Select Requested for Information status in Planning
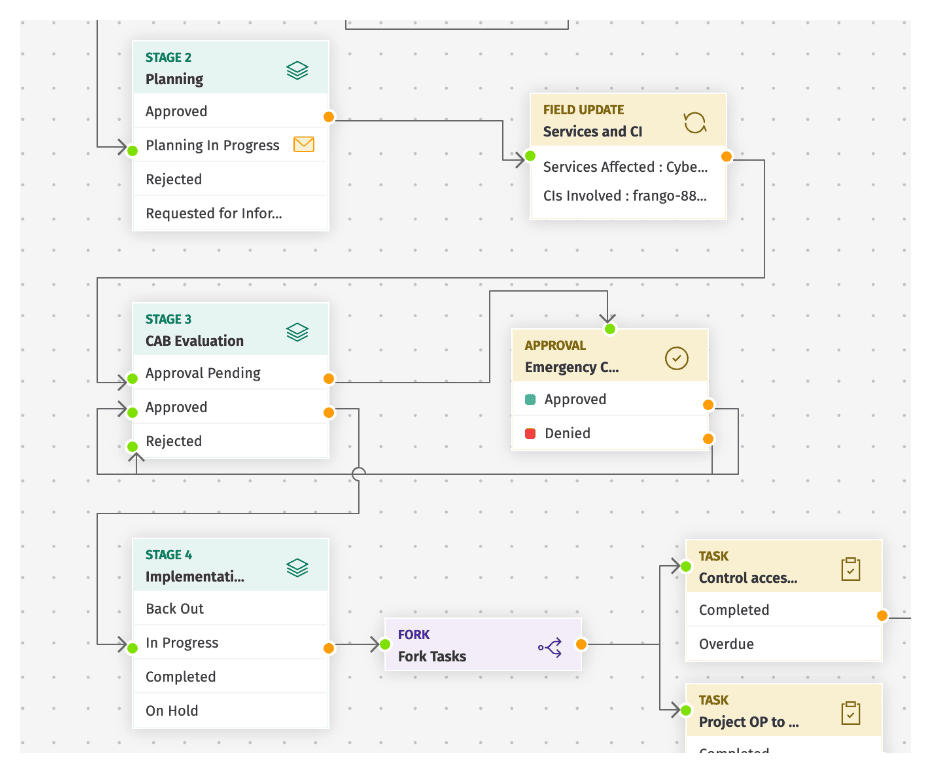931x773 pixels. (x=214, y=213)
